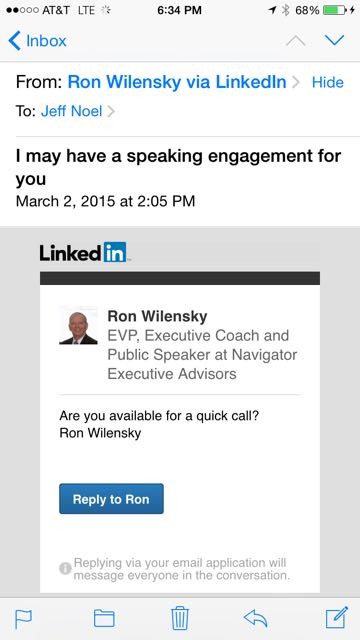Flag this email message
The width and height of the screenshot is (360, 640).
24,619
